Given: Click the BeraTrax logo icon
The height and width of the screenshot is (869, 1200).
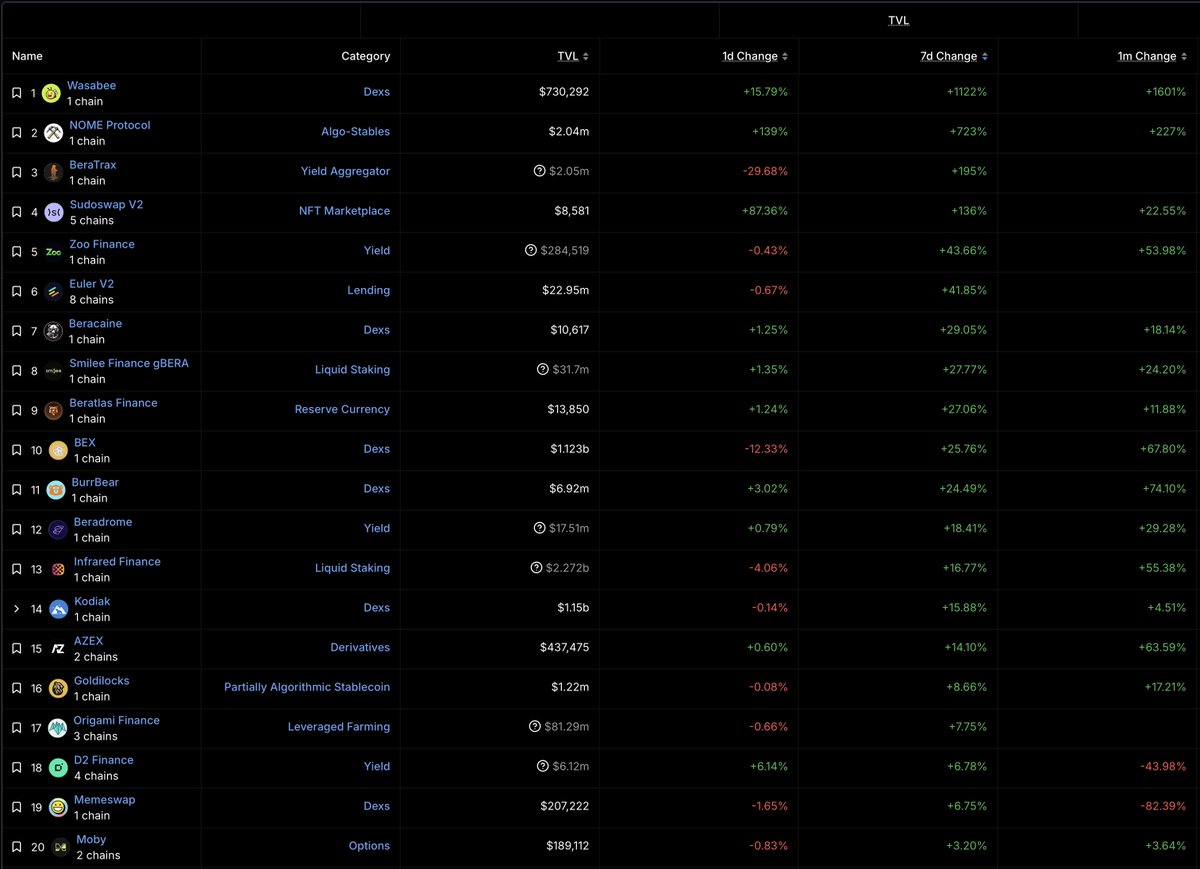Looking at the screenshot, I should tap(53, 172).
